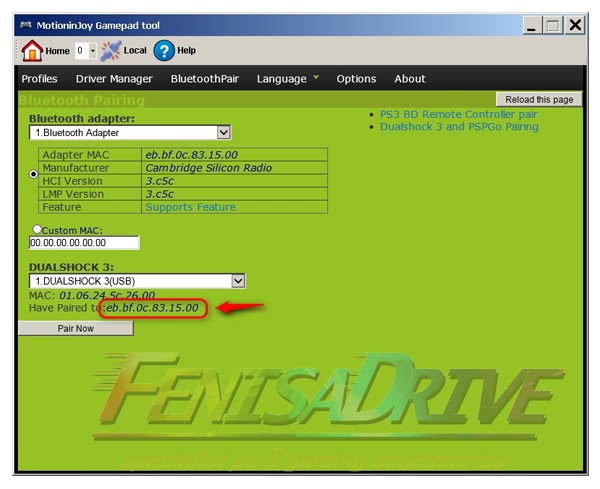
Task: Go to the BluetoothPair tab
Action: coord(205,79)
